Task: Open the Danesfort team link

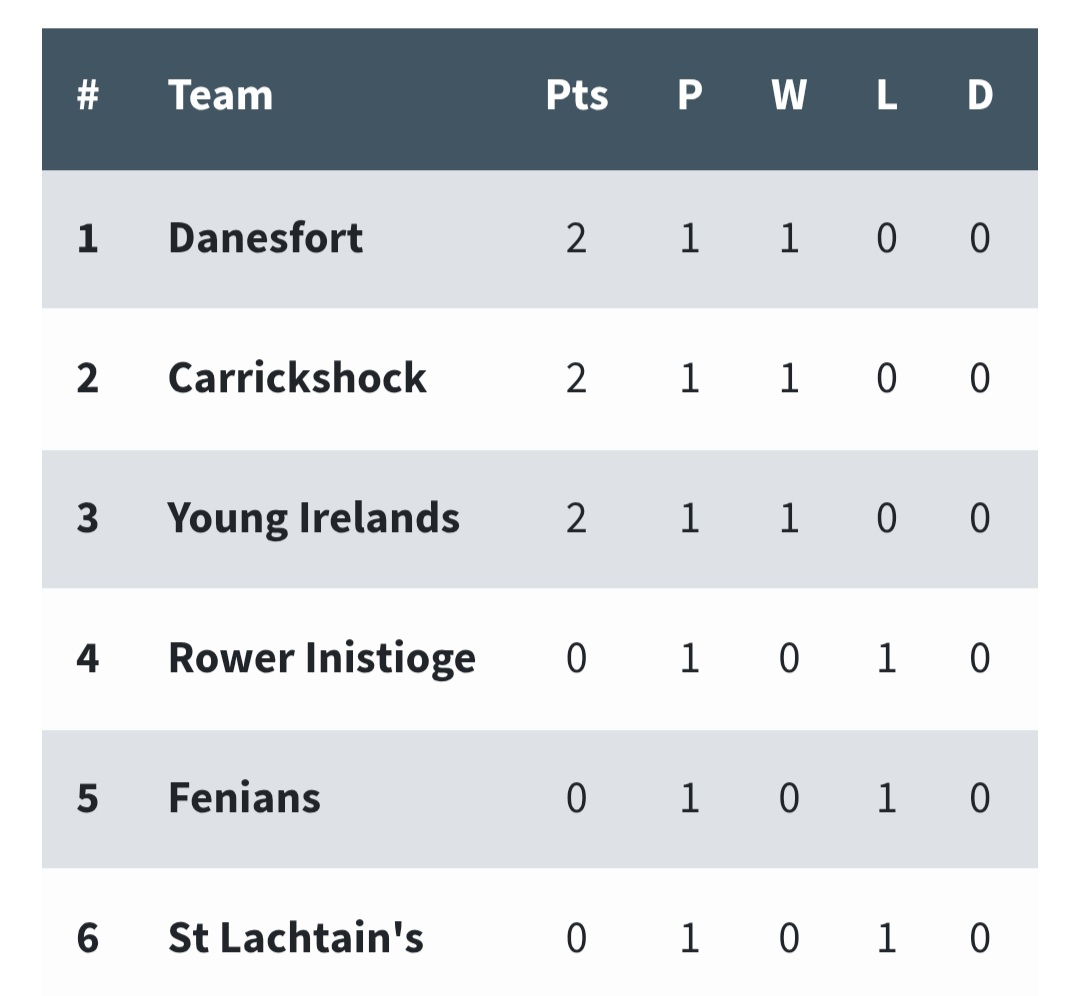Action: point(265,239)
